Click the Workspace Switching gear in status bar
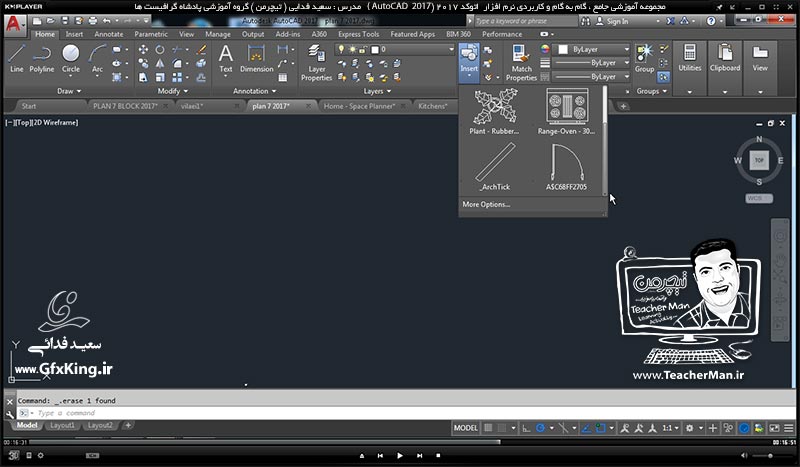Viewport: 800px width, 467px height. coord(690,428)
